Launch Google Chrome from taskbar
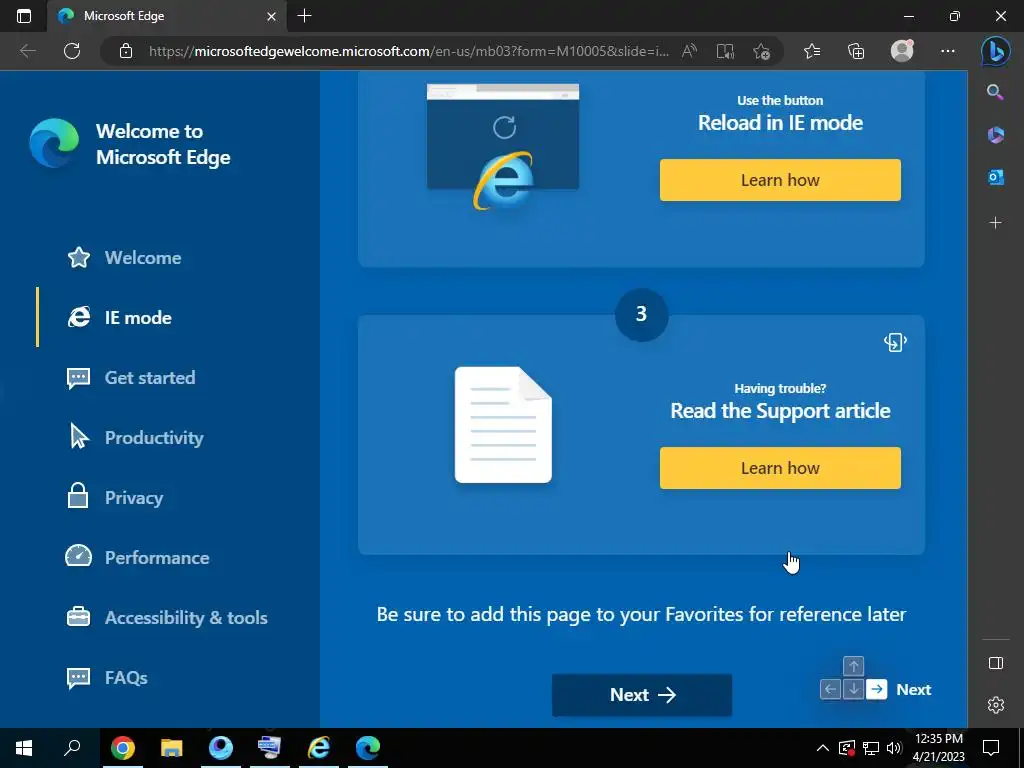Viewport: 1024px width, 768px height. 123,747
